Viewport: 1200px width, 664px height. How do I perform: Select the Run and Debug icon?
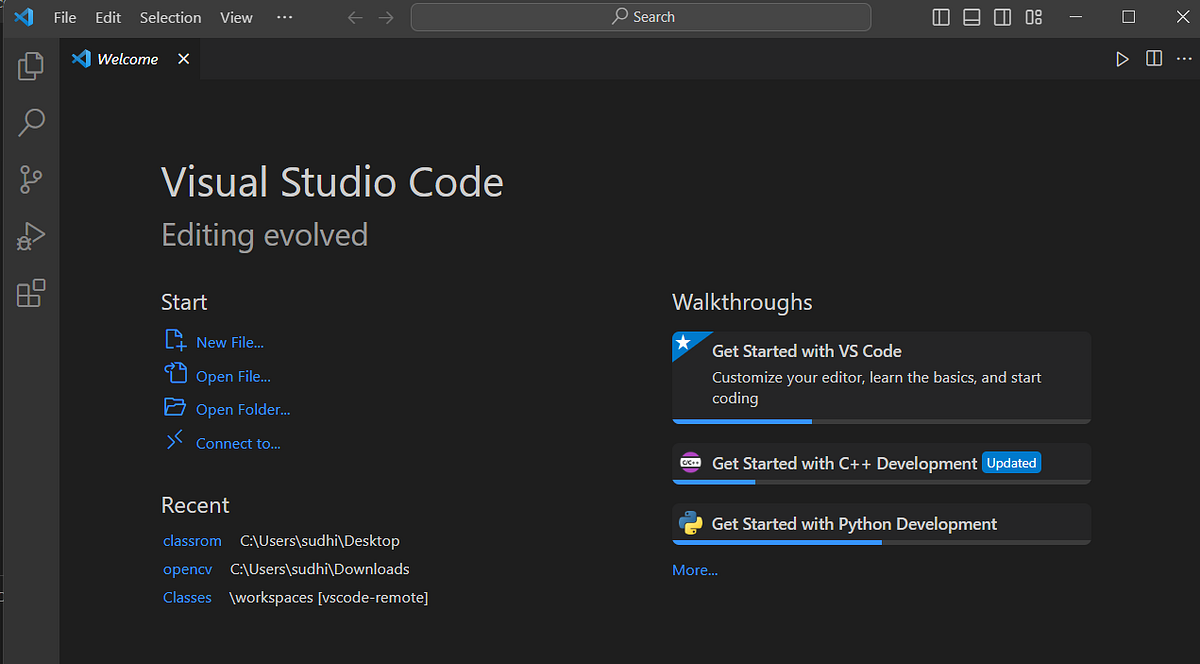pyautogui.click(x=30, y=236)
